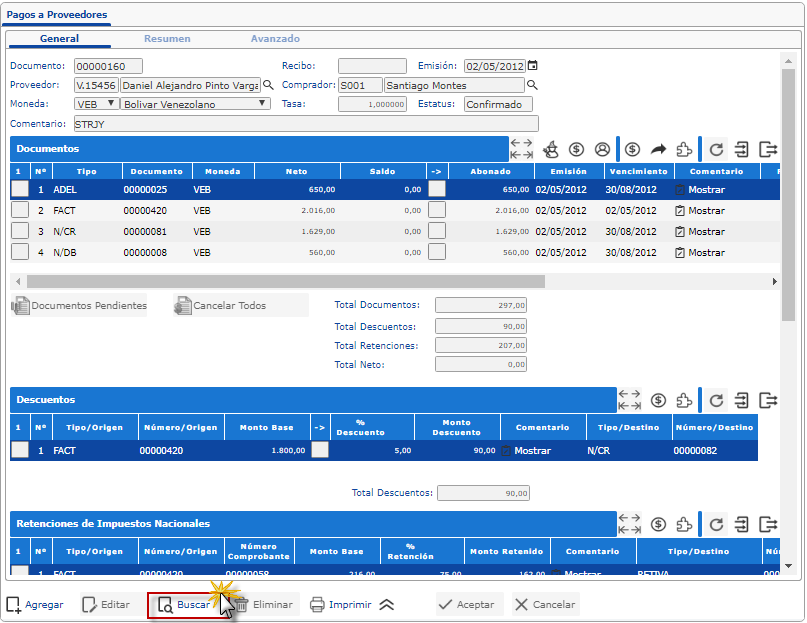Image resolution: width=807 pixels, height=623 pixels.
Task: Click the refresh icon in Documentos toolbar
Action: [x=716, y=149]
